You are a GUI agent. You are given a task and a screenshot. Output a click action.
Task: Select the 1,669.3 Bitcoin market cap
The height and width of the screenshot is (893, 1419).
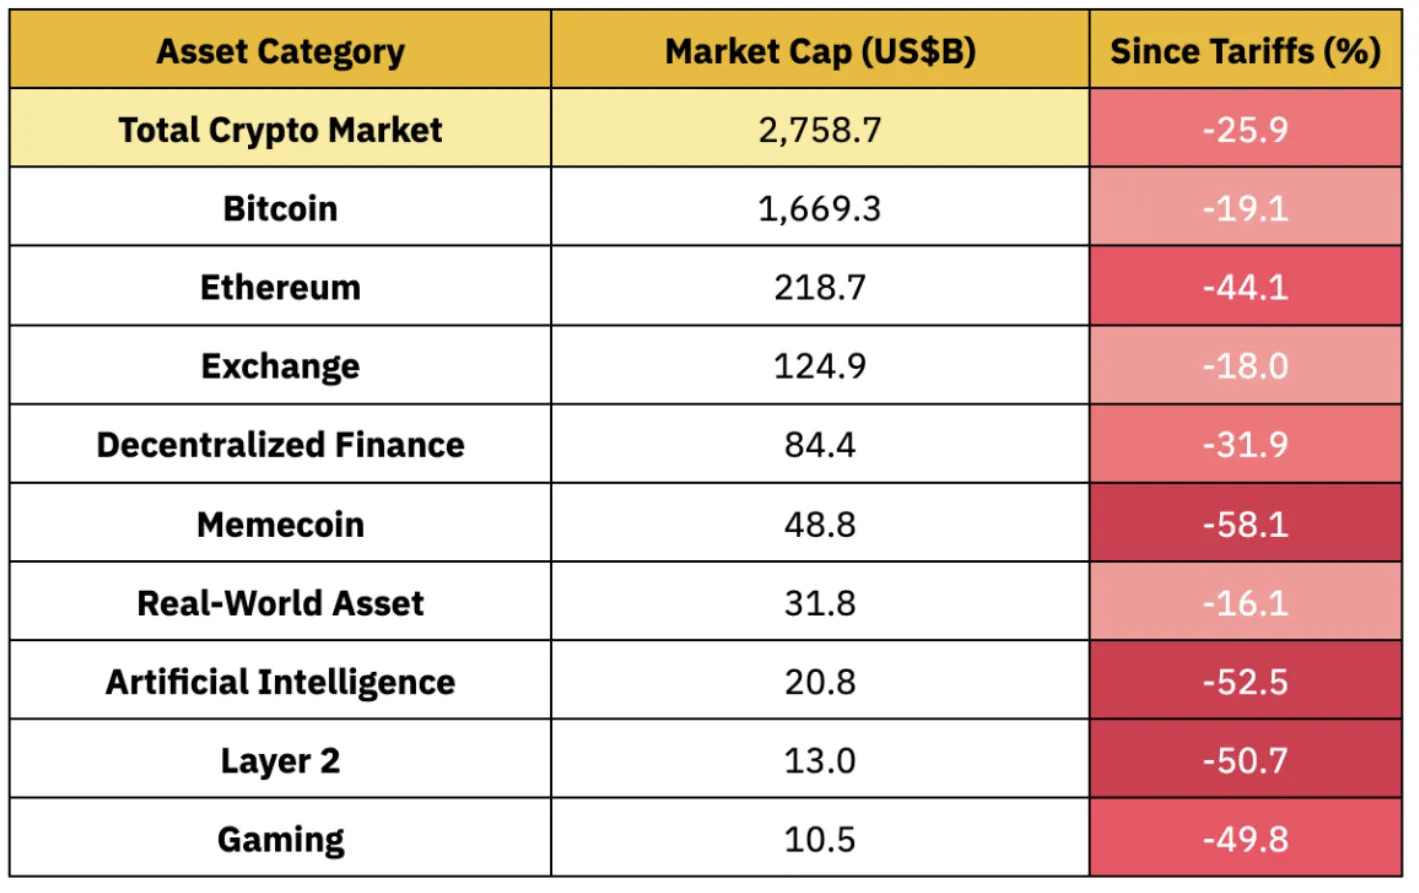tap(820, 209)
